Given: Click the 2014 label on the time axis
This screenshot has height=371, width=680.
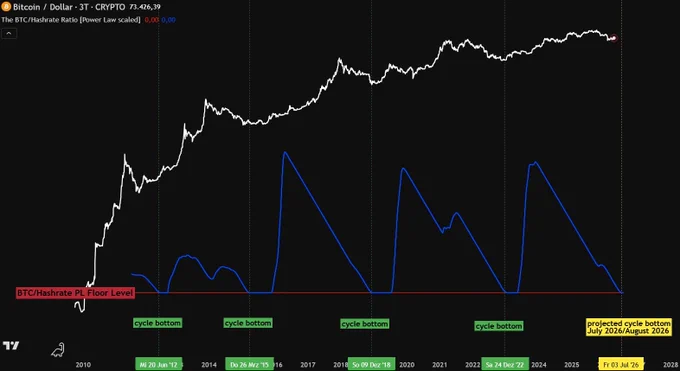Looking at the screenshot, I should pos(209,365).
